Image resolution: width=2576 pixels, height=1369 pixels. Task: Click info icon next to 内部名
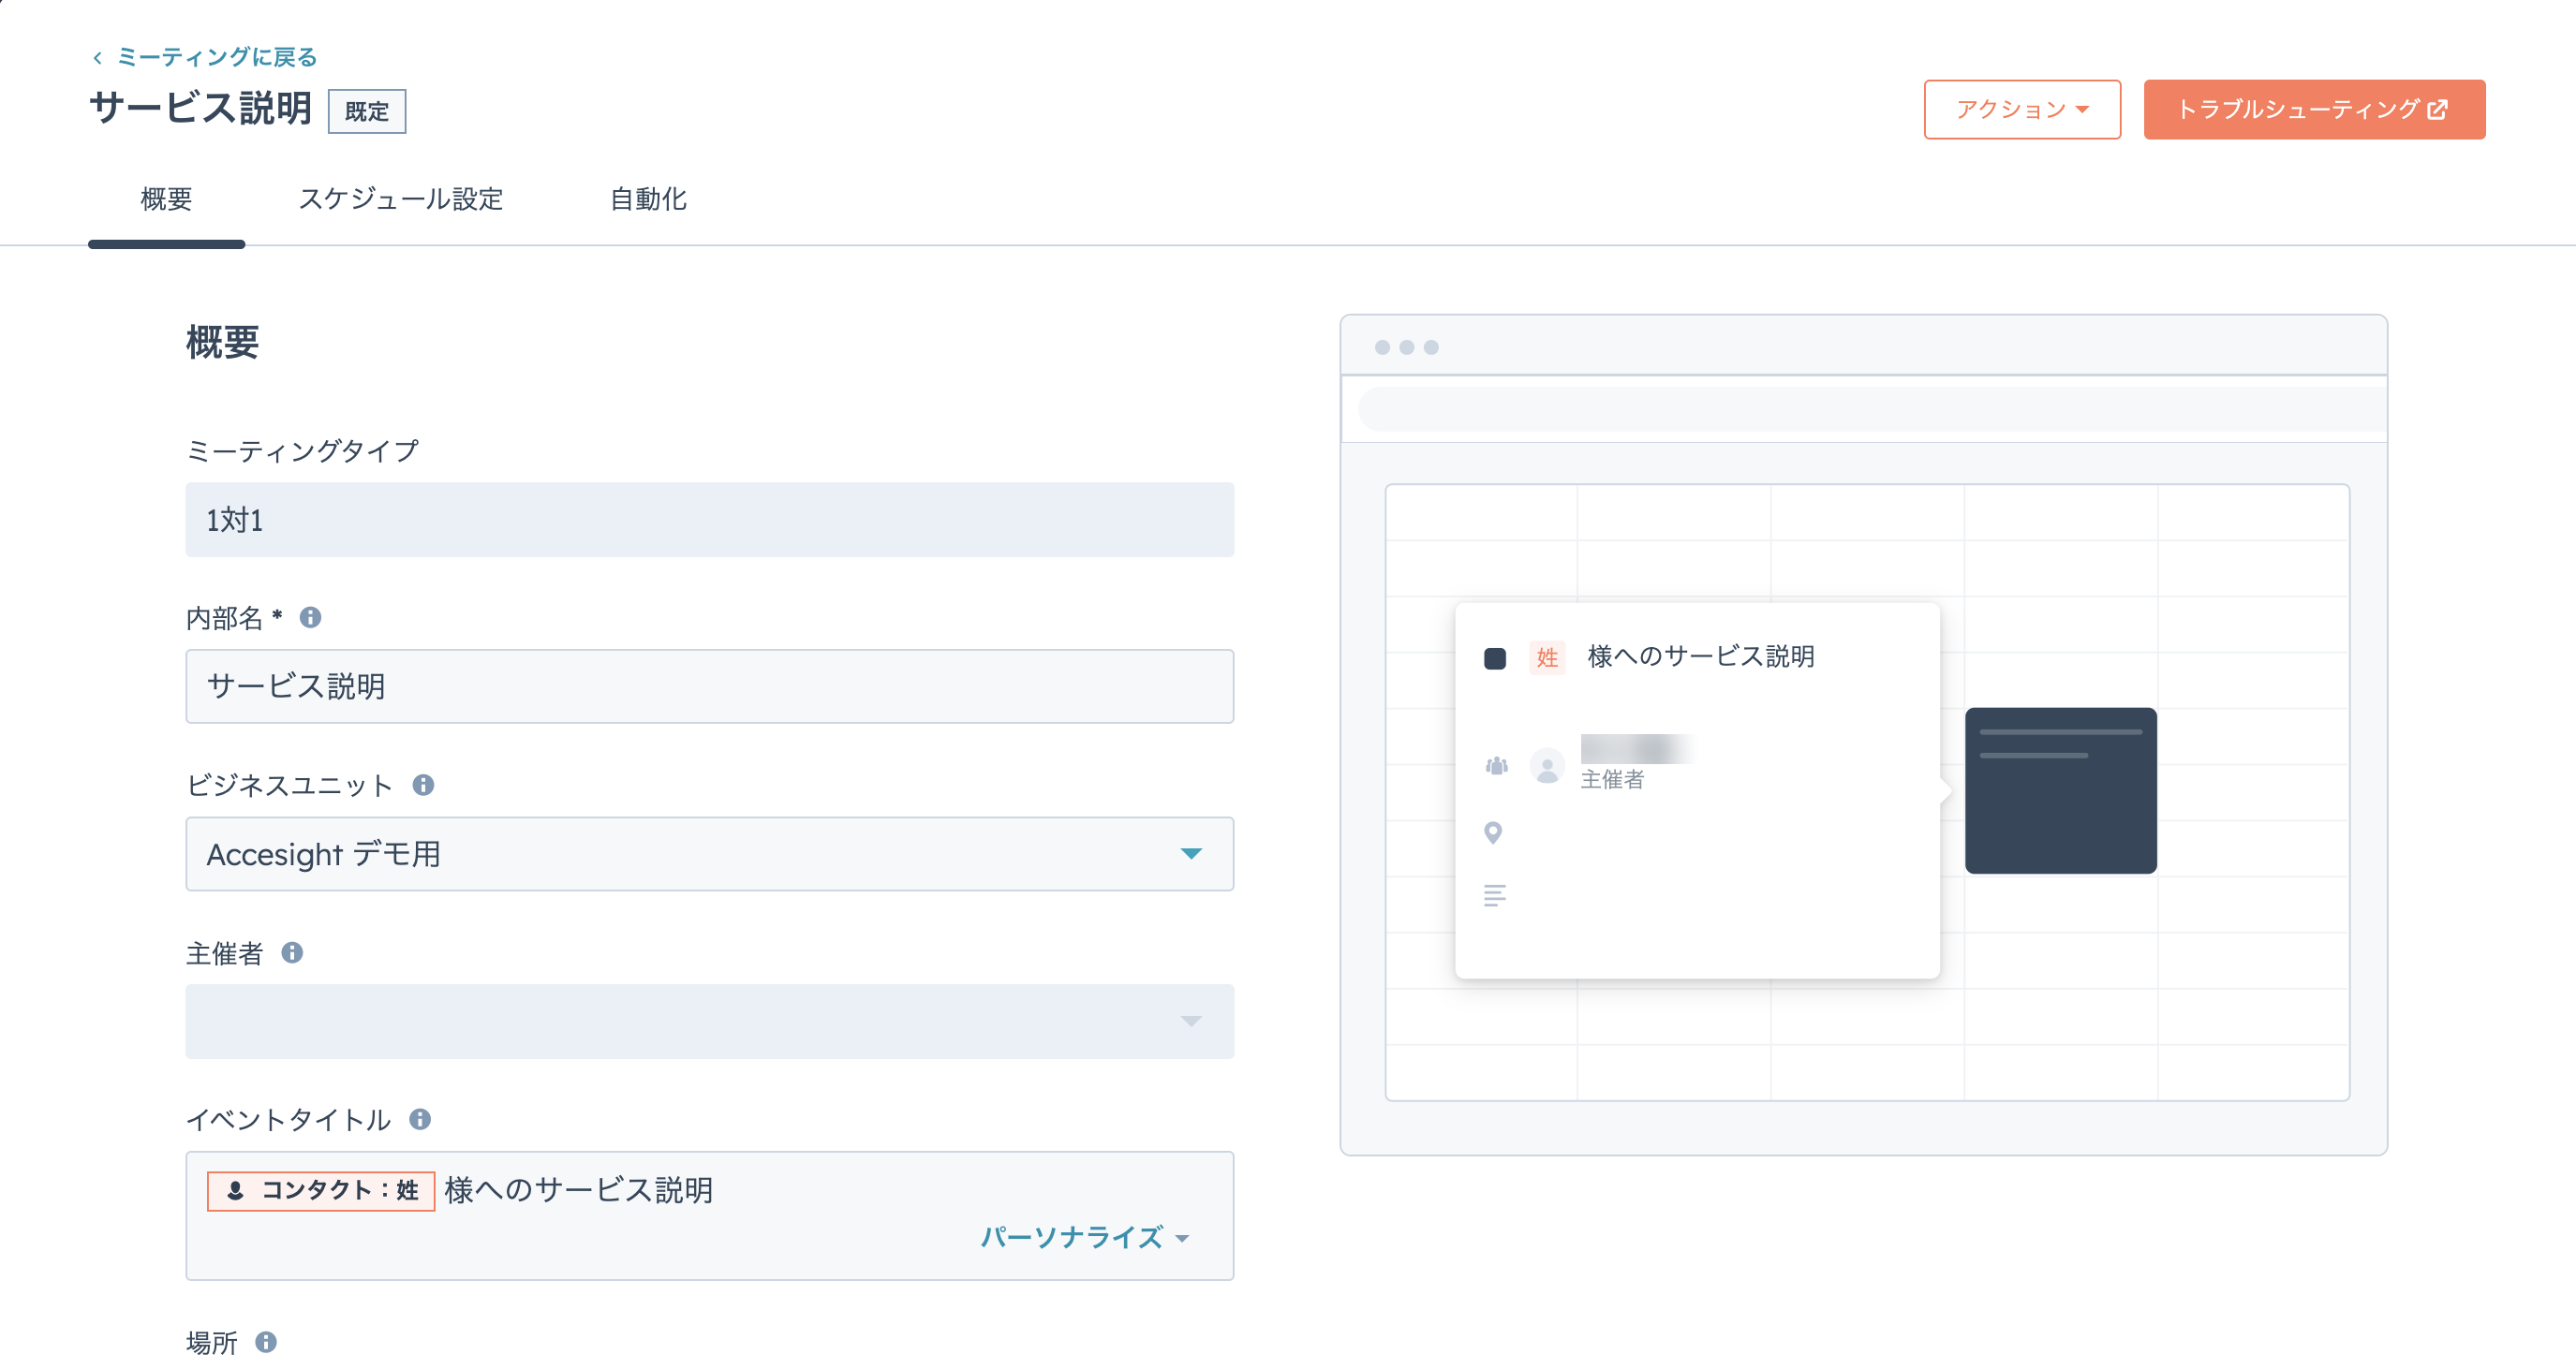[x=311, y=618]
